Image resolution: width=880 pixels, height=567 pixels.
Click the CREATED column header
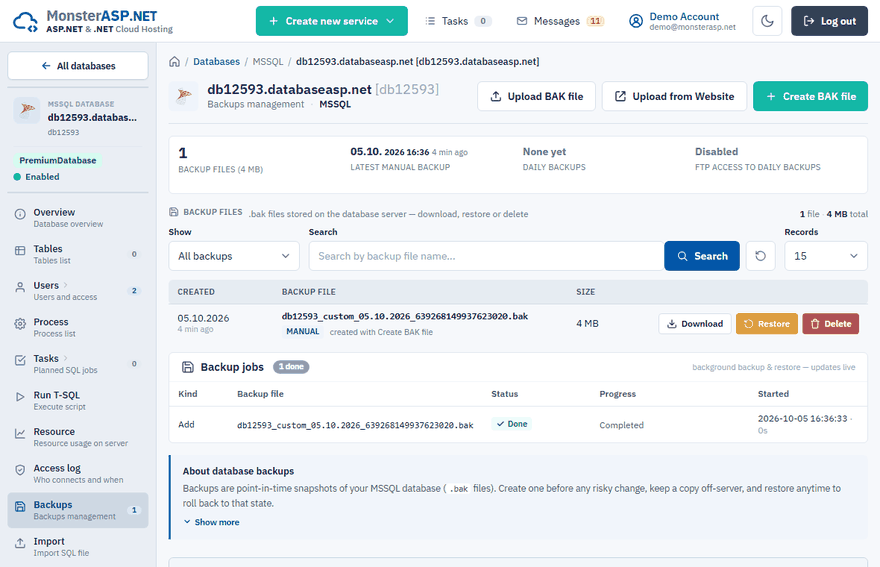(196, 292)
